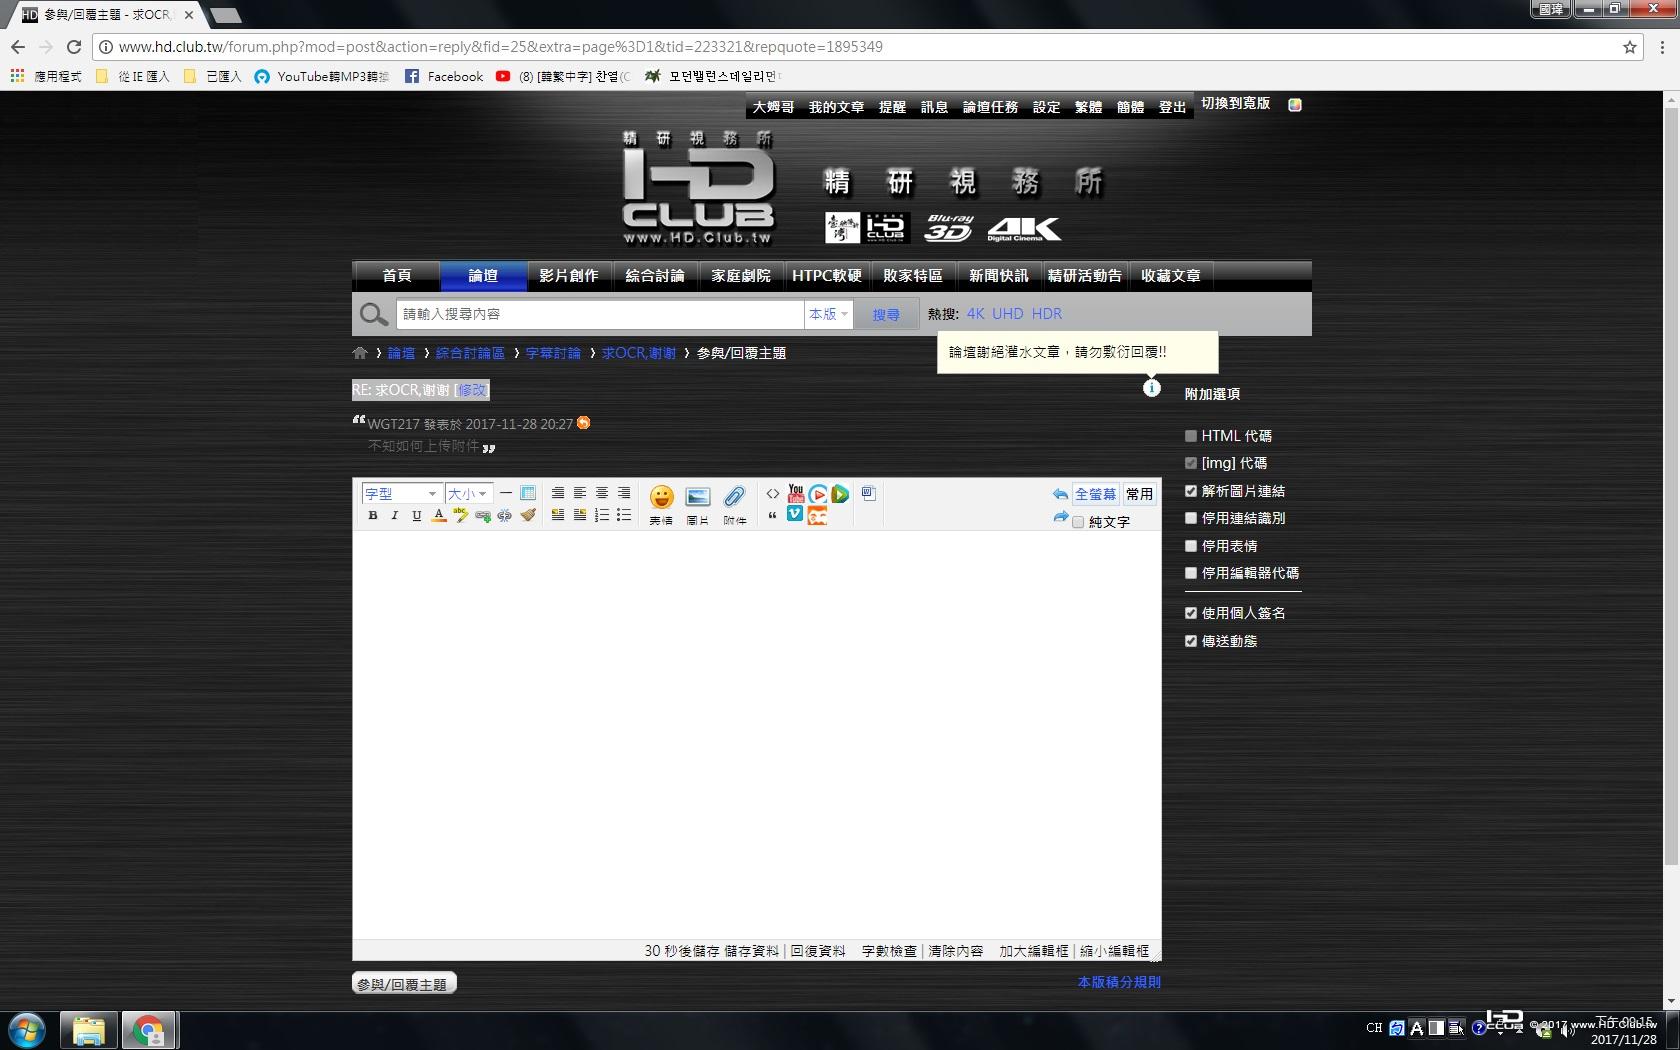Insert a YouTube video

pyautogui.click(x=796, y=494)
